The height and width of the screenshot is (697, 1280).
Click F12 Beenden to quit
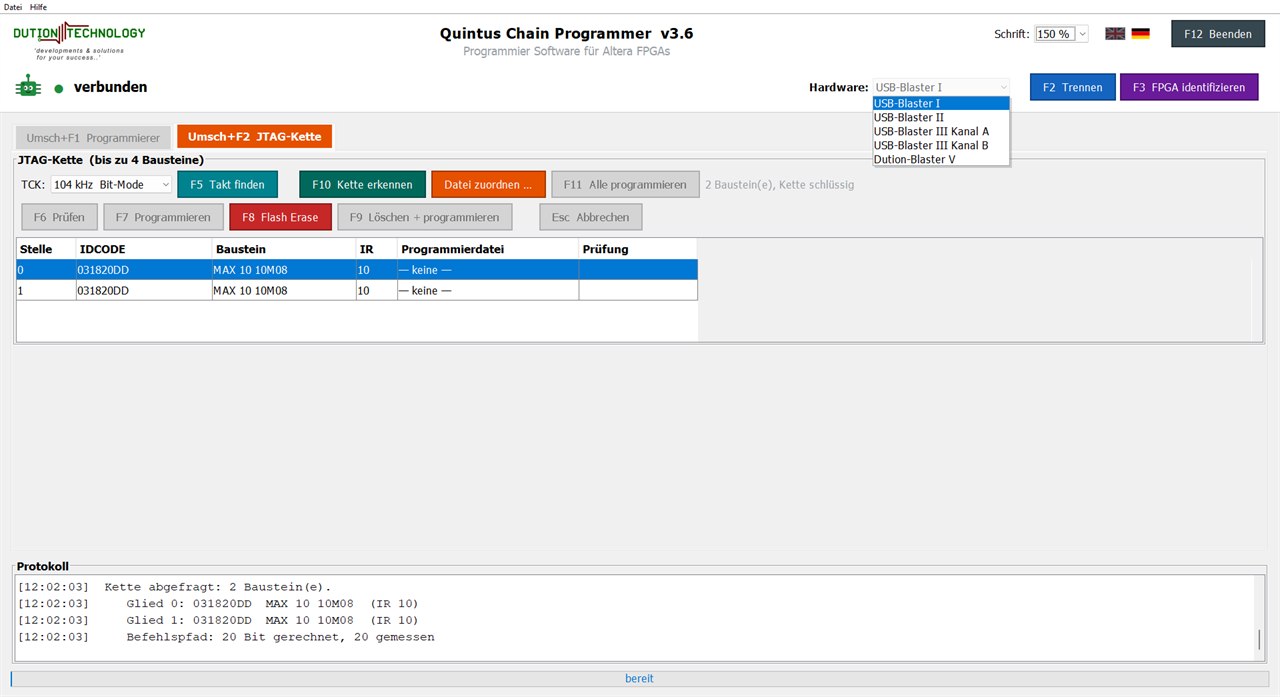coord(1217,34)
